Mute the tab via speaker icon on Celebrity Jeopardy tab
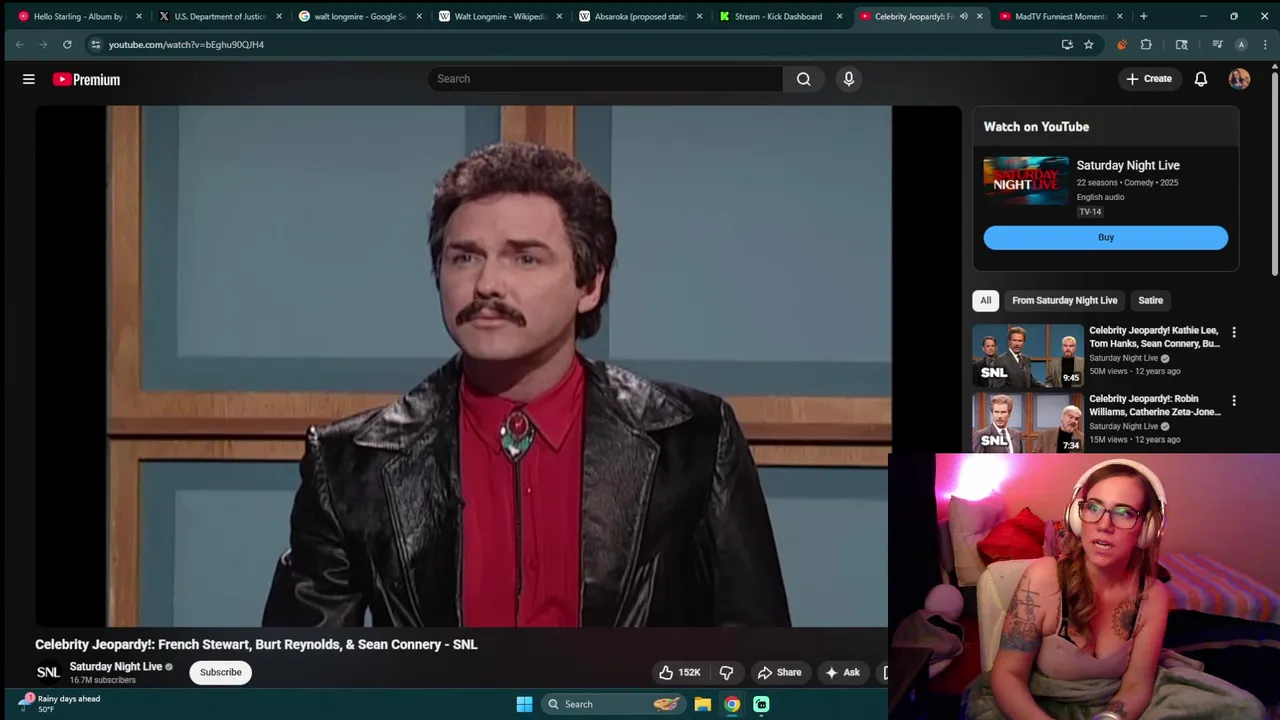Image resolution: width=1280 pixels, height=720 pixels. pos(963,16)
